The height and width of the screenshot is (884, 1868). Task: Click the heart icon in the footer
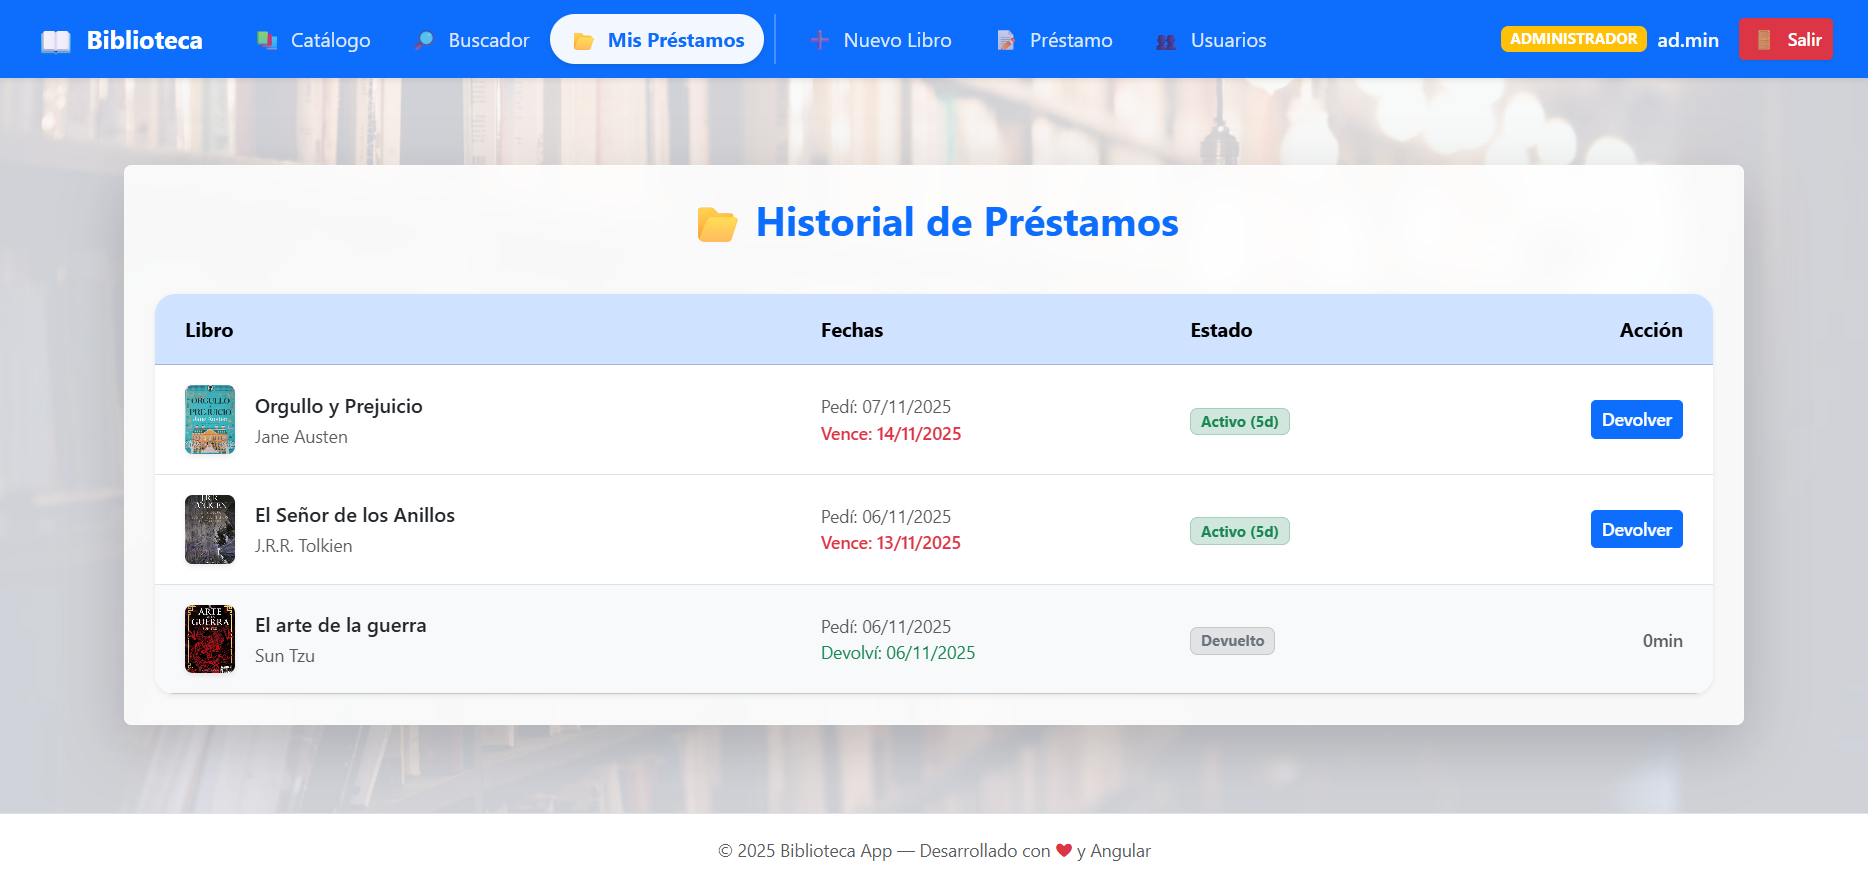point(1064,850)
